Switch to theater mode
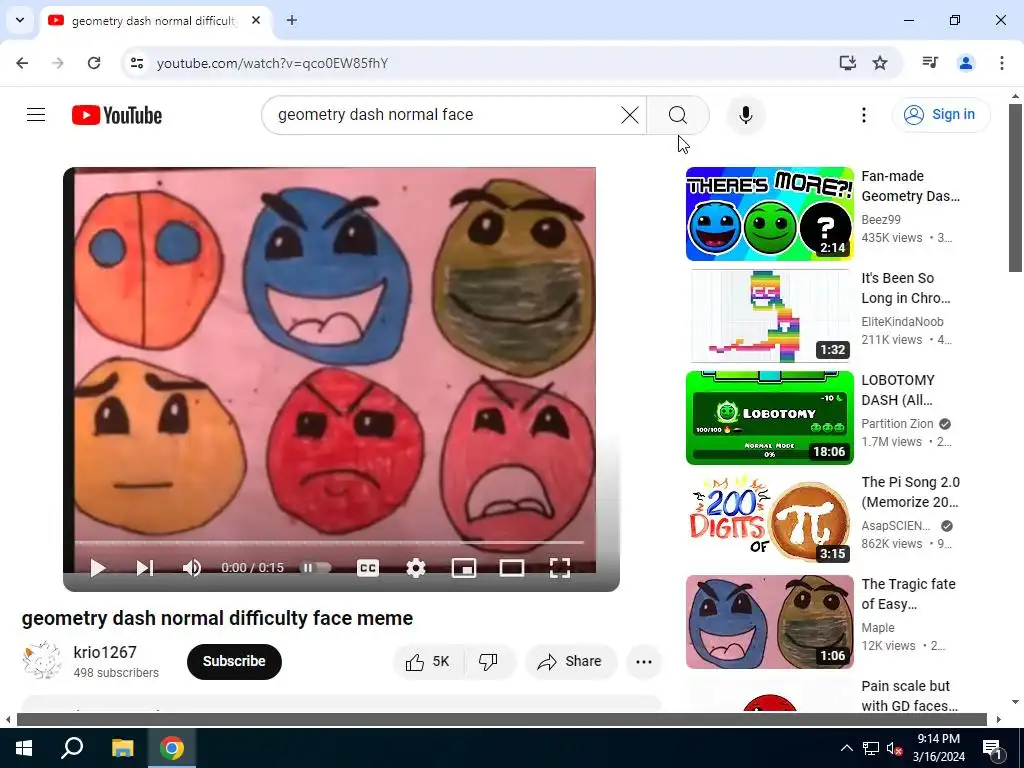 [512, 568]
